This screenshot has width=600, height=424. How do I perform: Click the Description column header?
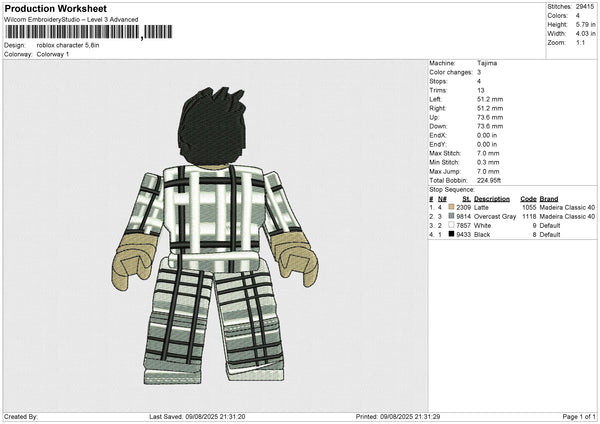click(492, 199)
